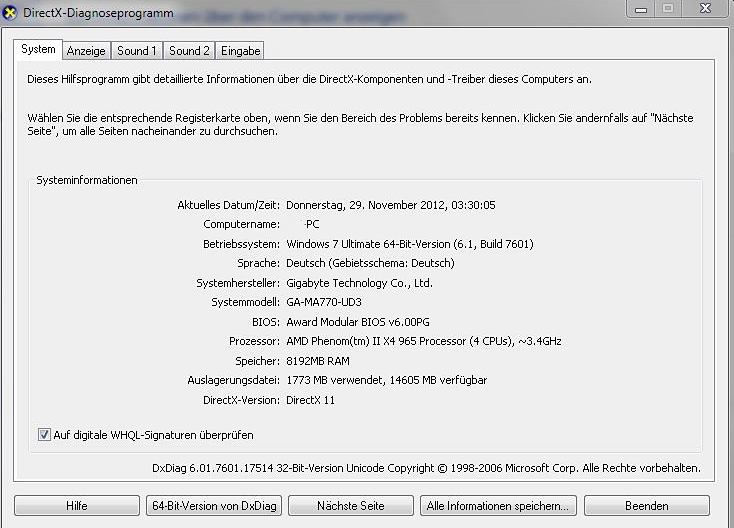734x528 pixels.
Task: Click the 'Prozessor:' label
Action: click(255, 341)
